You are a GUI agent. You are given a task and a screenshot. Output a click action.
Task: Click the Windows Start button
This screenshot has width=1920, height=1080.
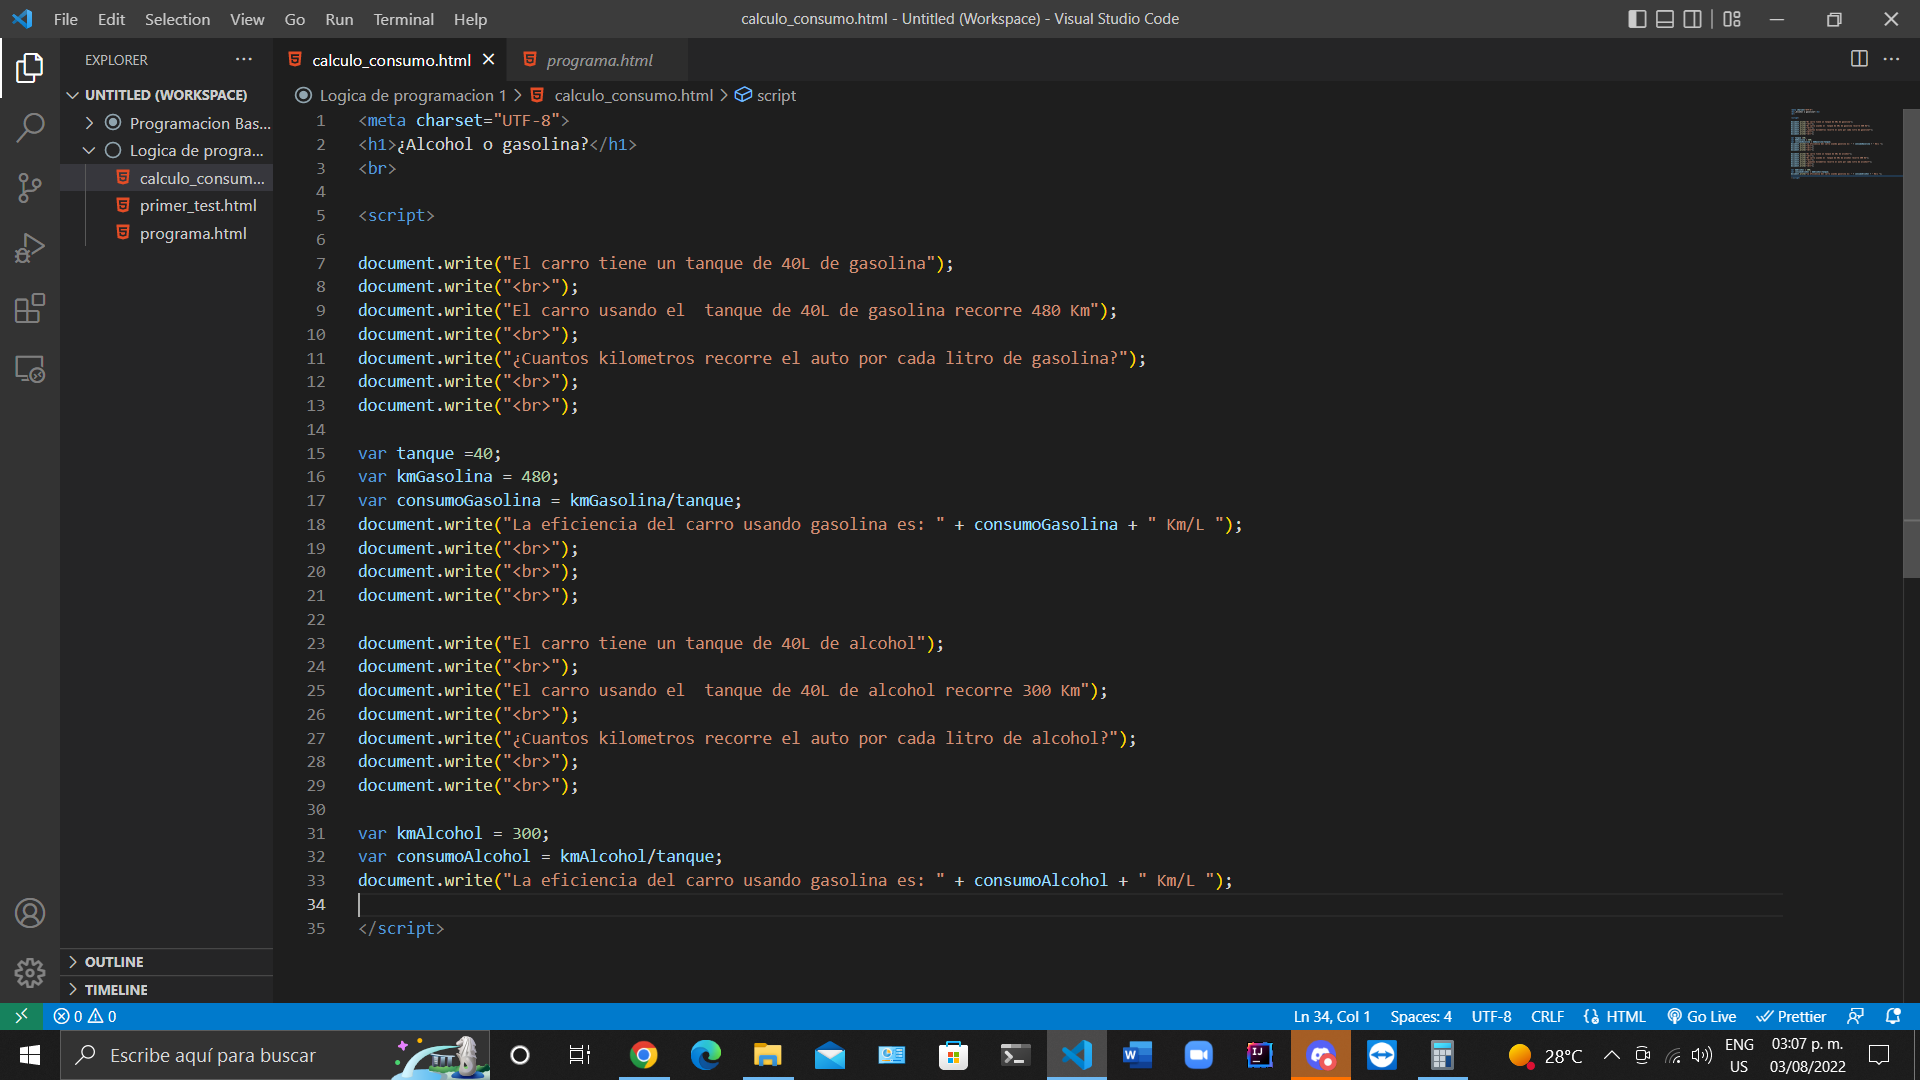pos(29,1055)
